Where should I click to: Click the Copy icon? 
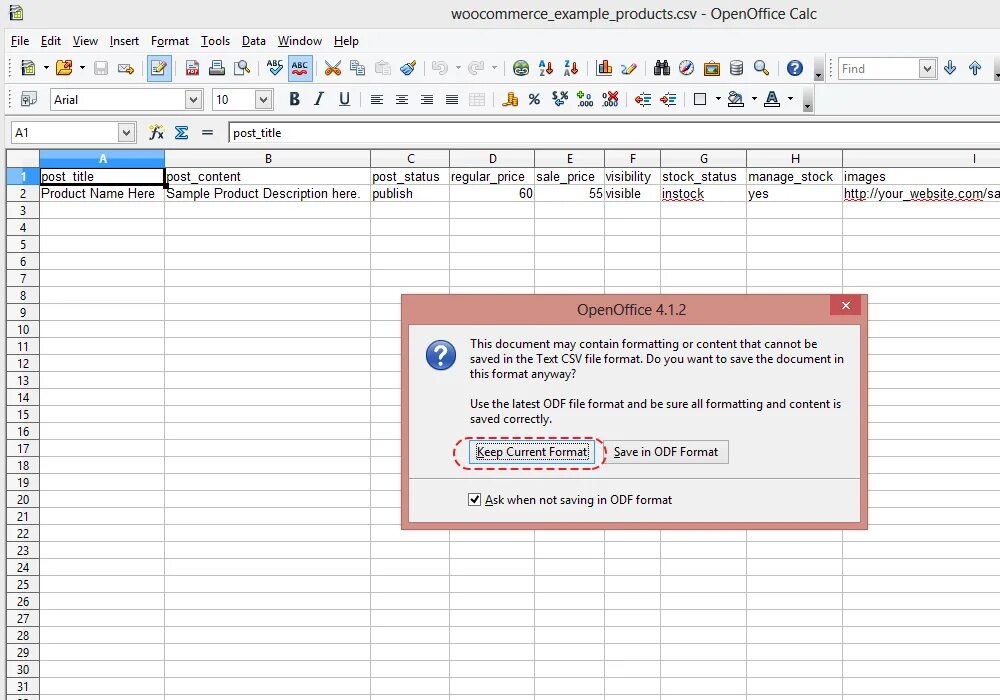point(358,68)
